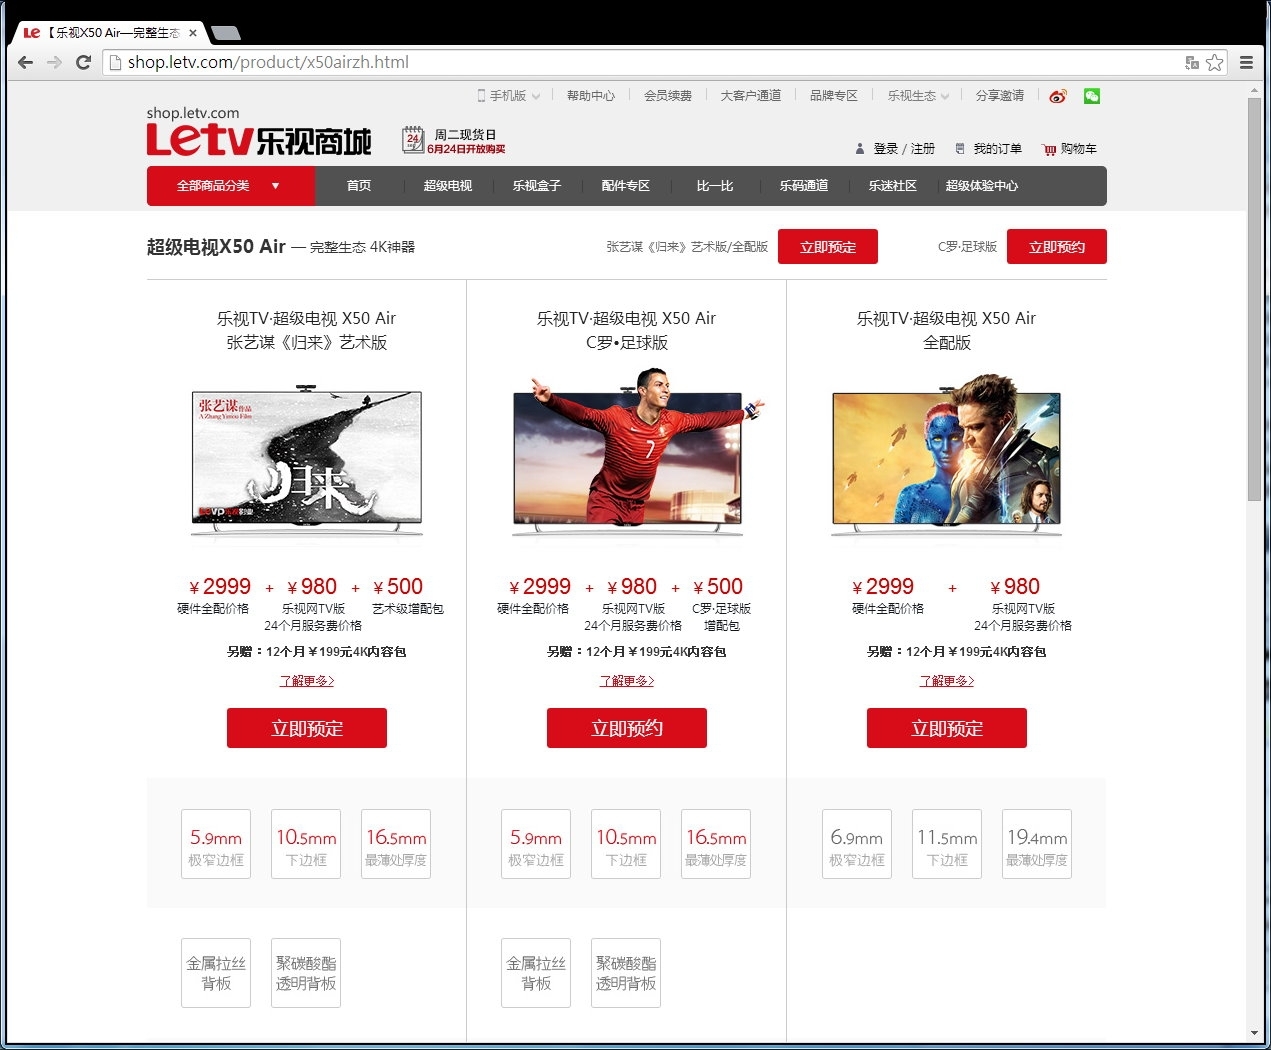Click 5.9mm 极窄边框 box in art edition column
1271x1050 pixels.
(x=216, y=844)
